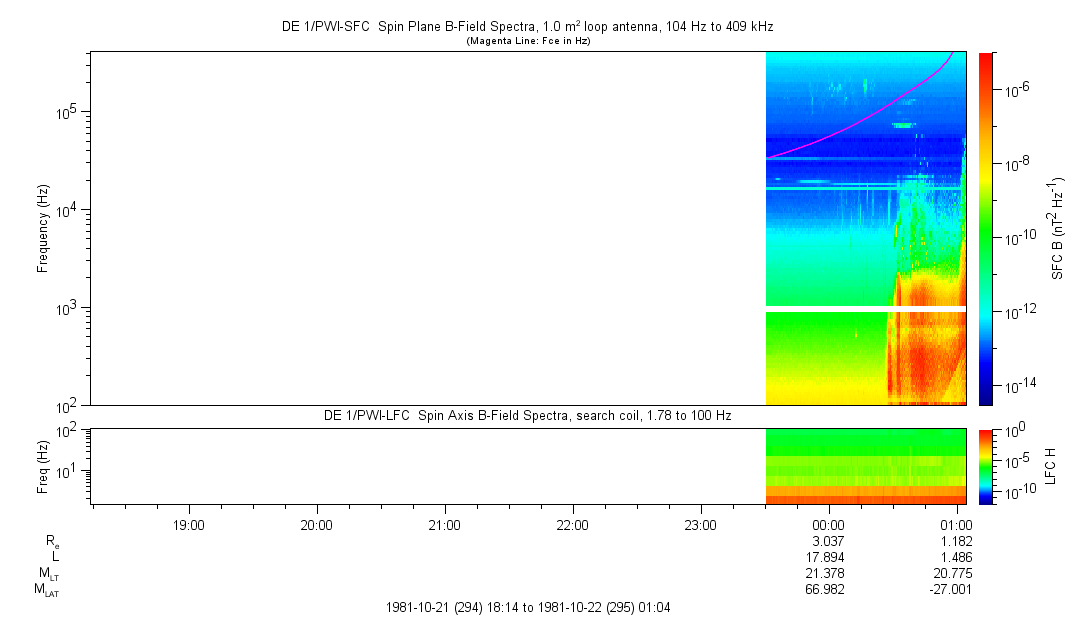Click the date range caption at bottom
Screen dimensions: 1083x620
point(528,607)
